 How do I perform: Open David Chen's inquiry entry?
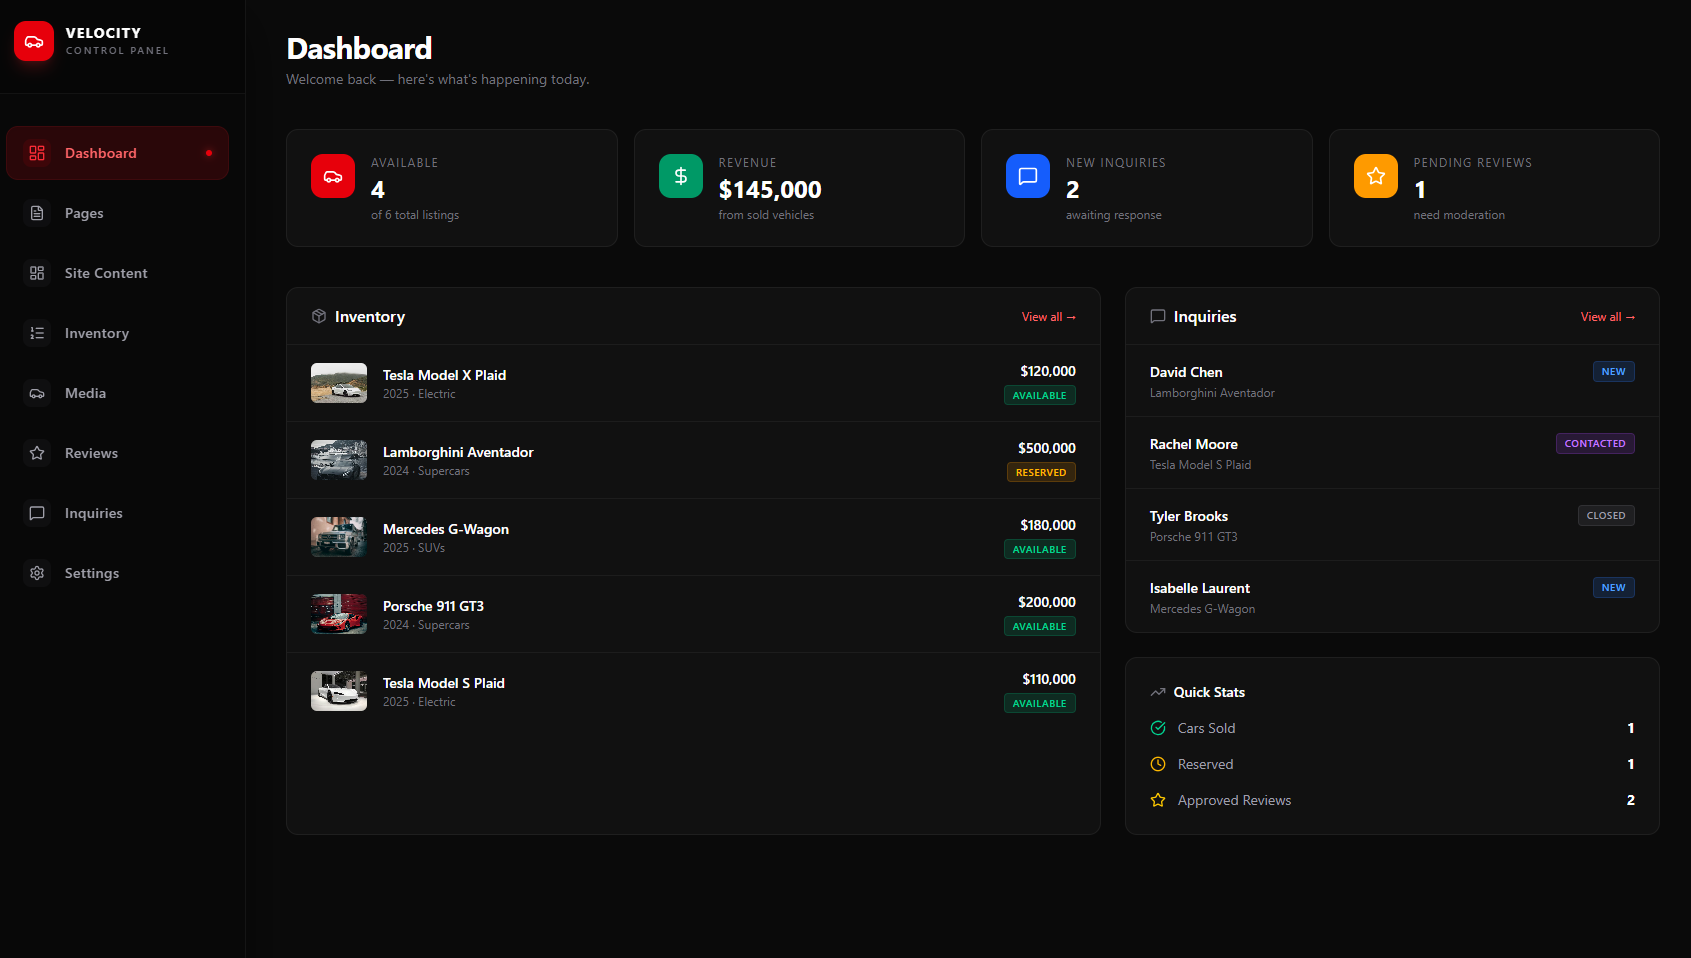(1186, 372)
